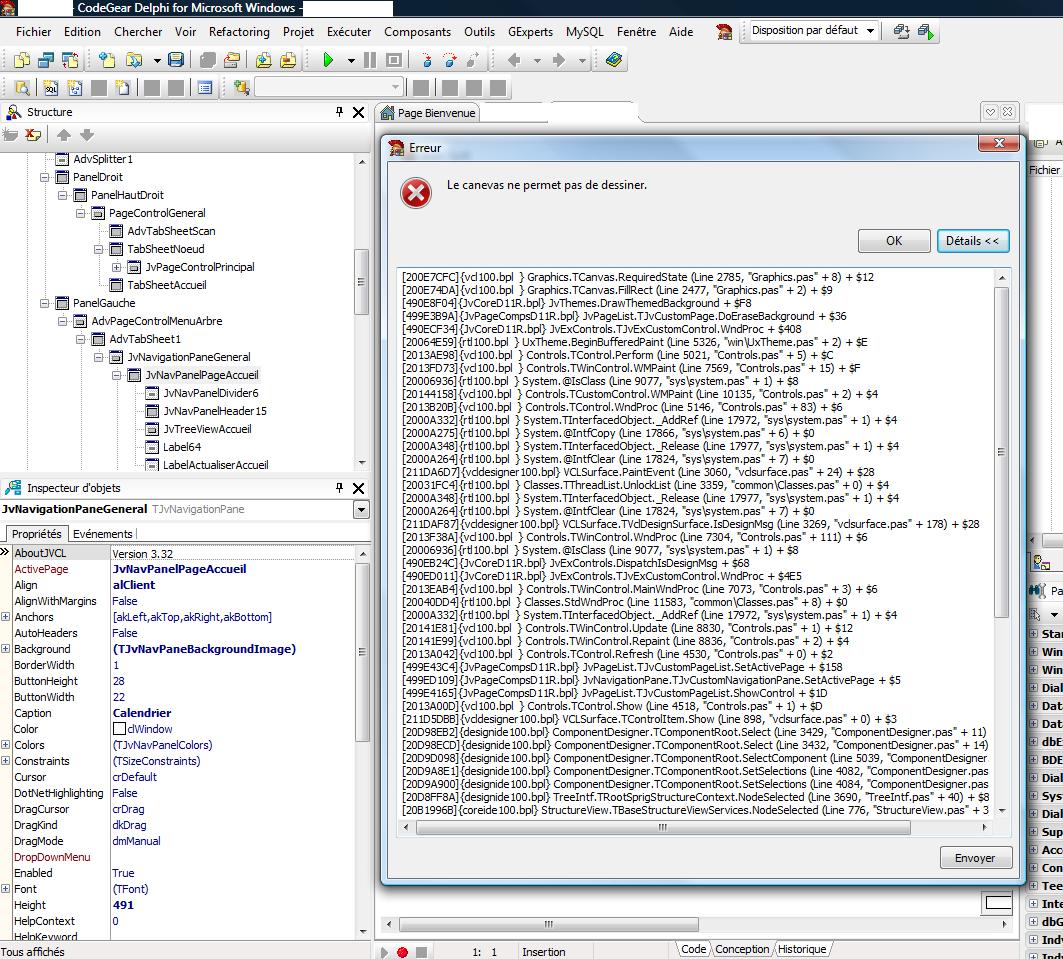Image resolution: width=1063 pixels, height=959 pixels.
Task: Expand the Font property
Action: 6,889
